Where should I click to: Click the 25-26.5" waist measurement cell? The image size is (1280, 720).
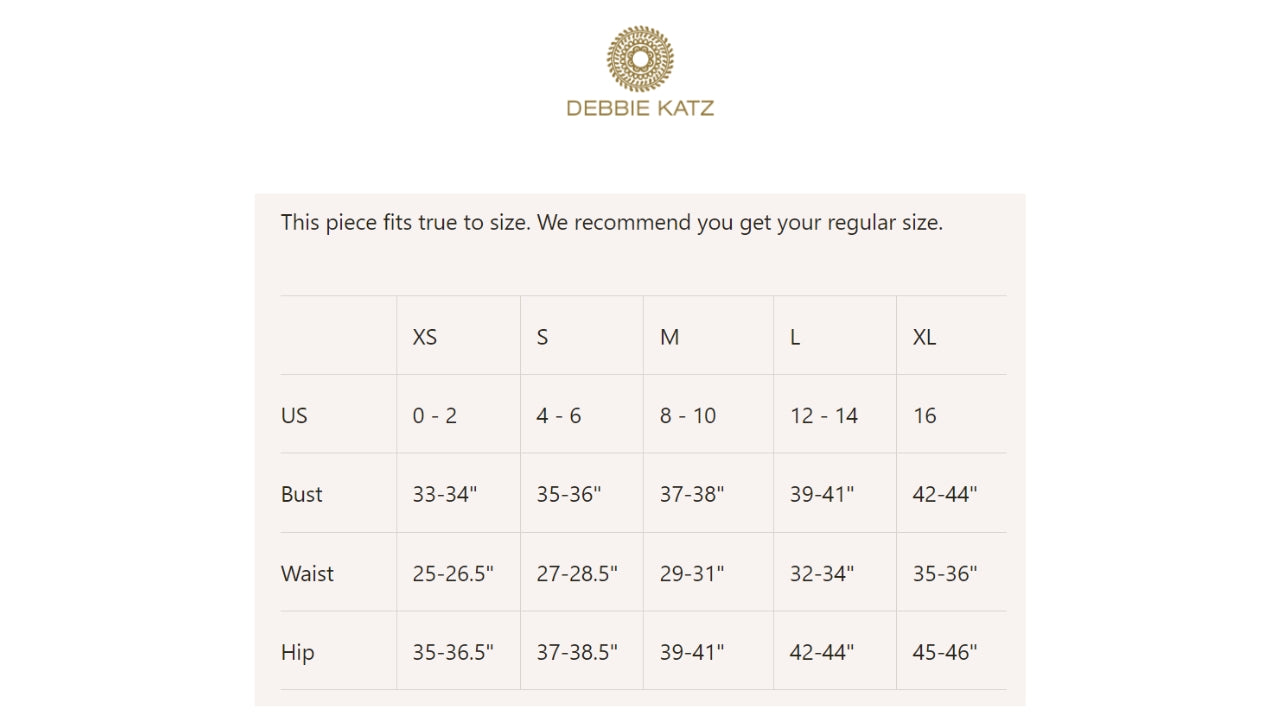click(453, 574)
